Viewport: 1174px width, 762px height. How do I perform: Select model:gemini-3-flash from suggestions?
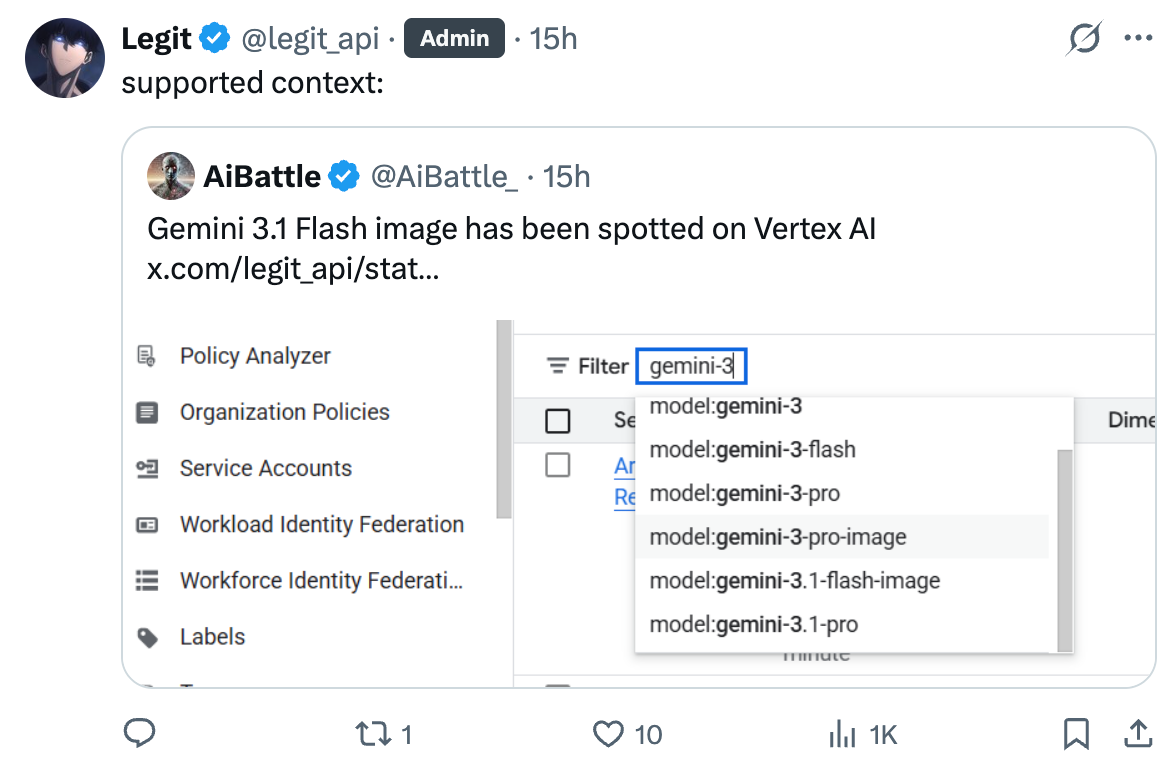752,450
